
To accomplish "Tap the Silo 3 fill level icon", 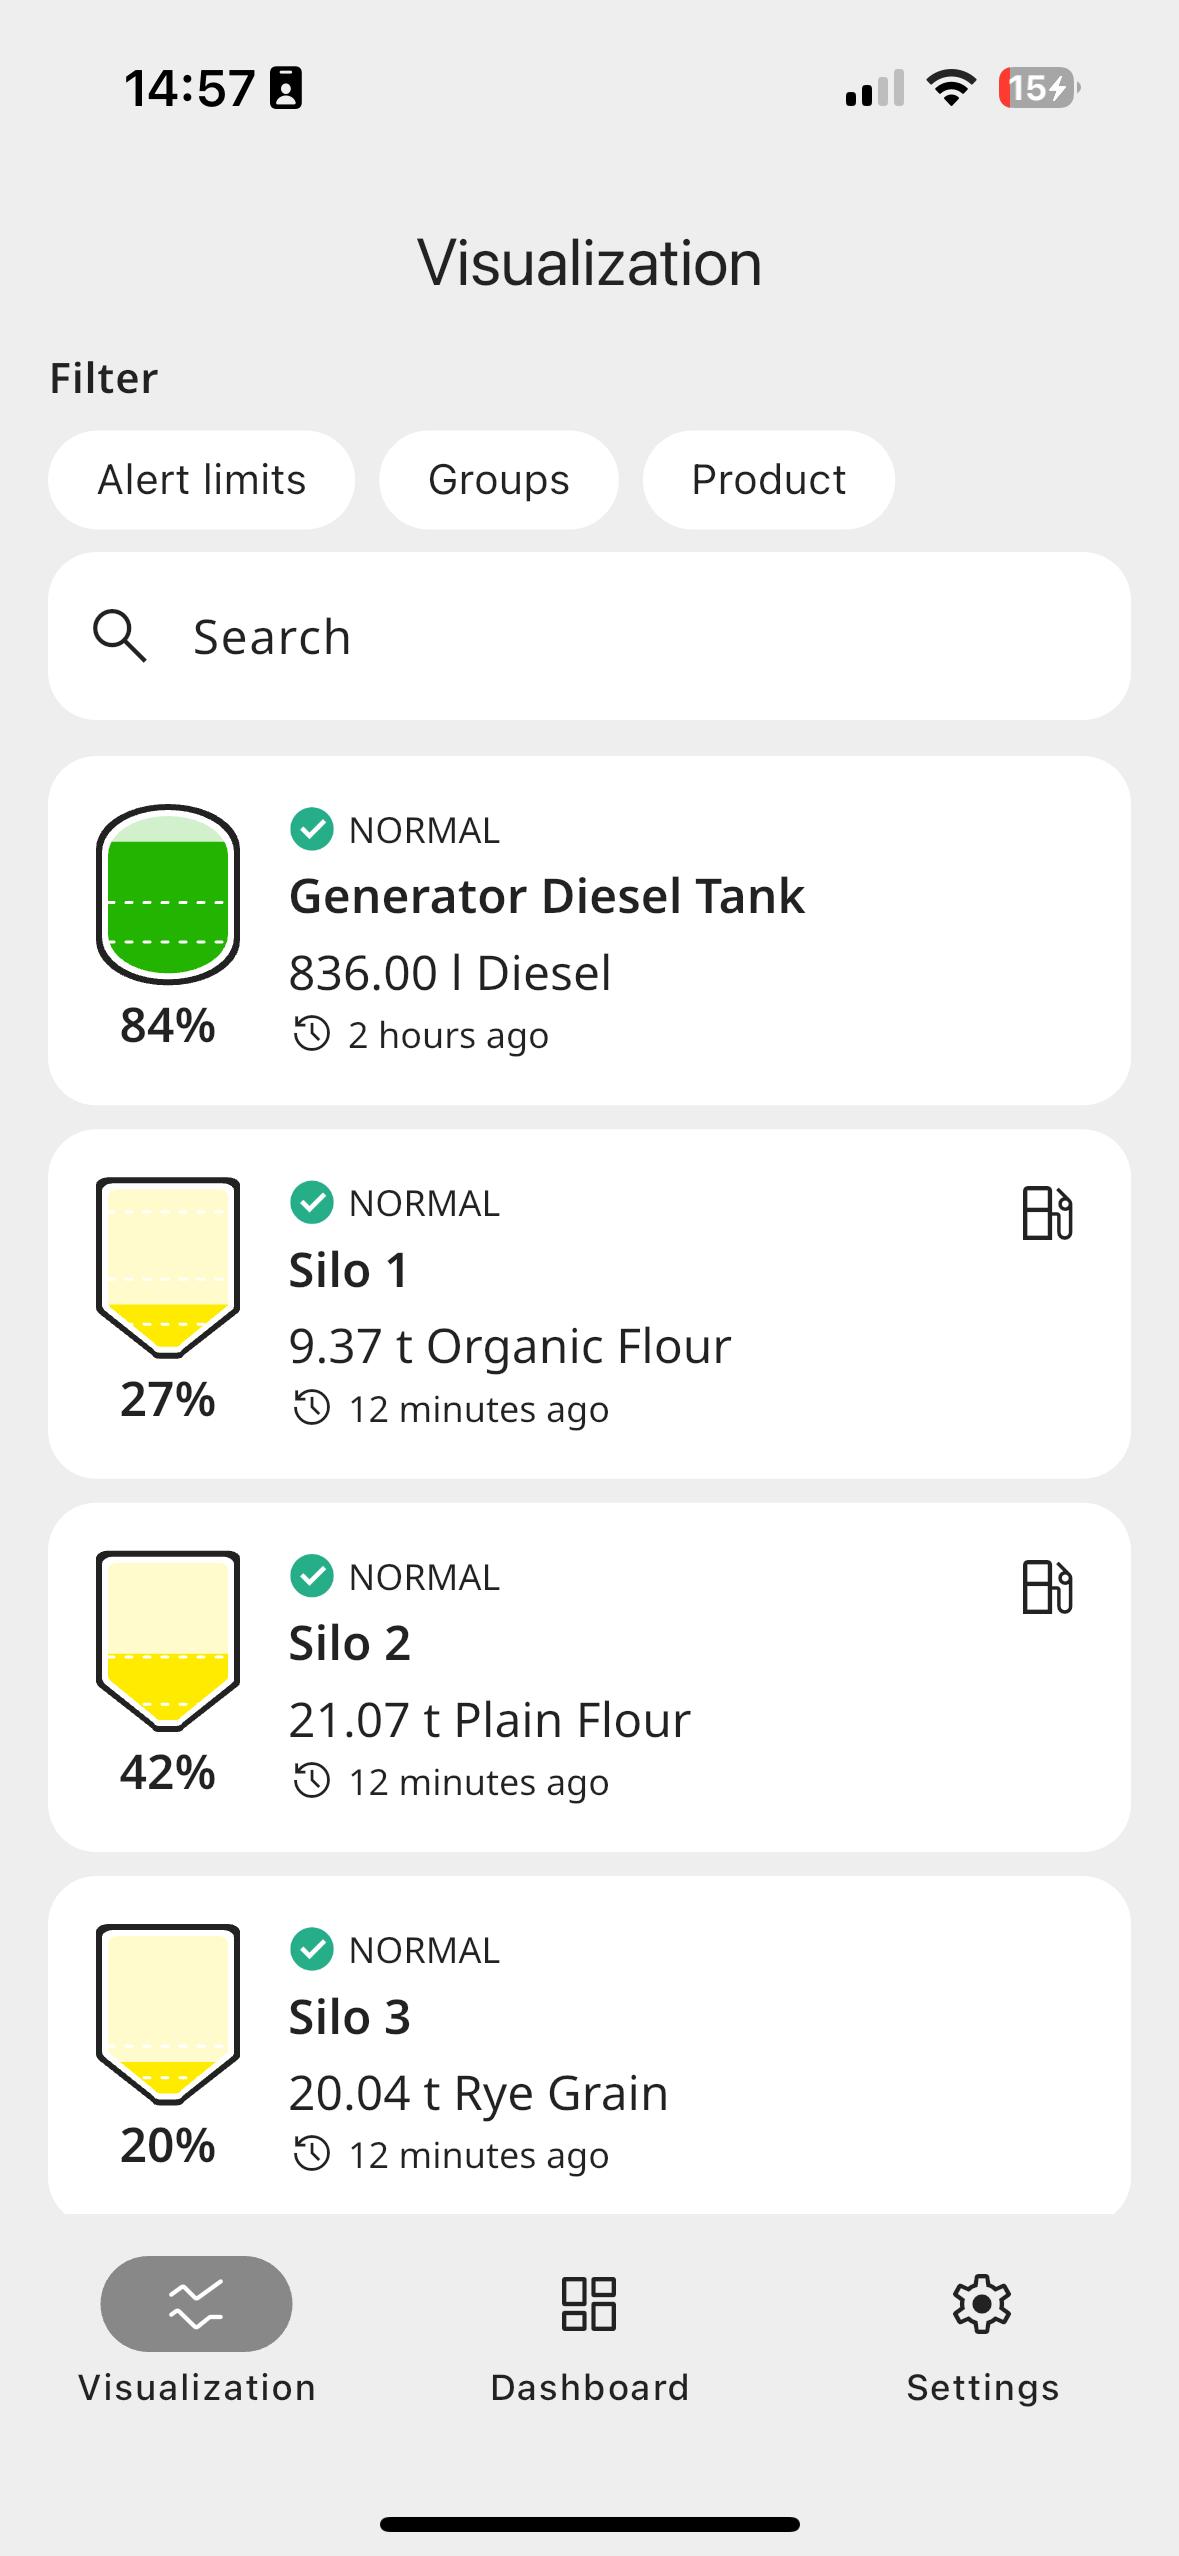I will 168,2013.
